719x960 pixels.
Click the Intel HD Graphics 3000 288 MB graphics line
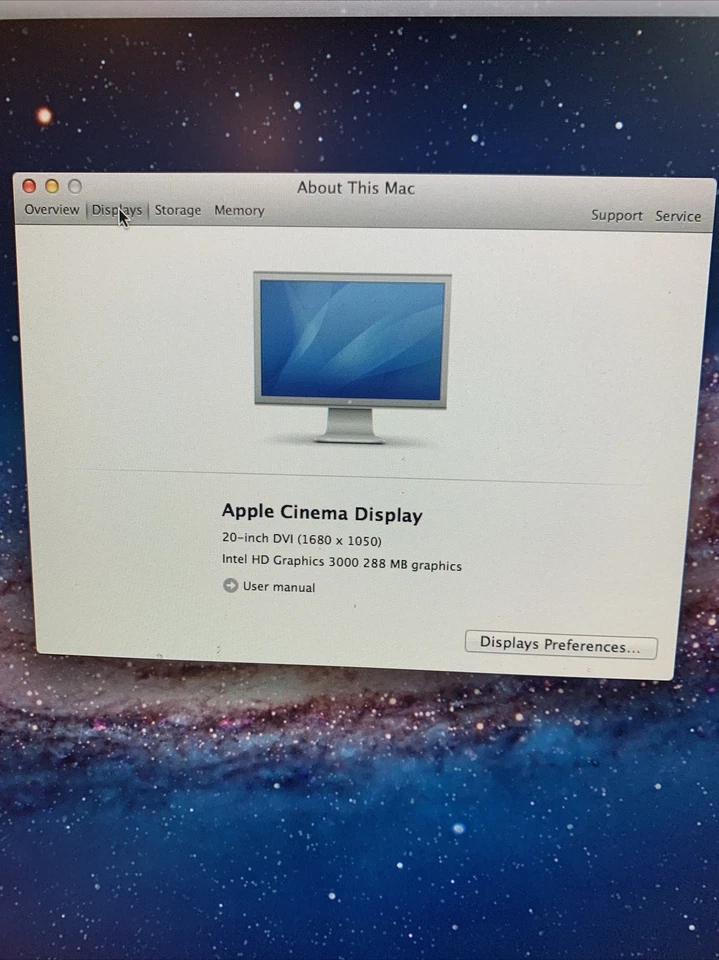point(342,562)
